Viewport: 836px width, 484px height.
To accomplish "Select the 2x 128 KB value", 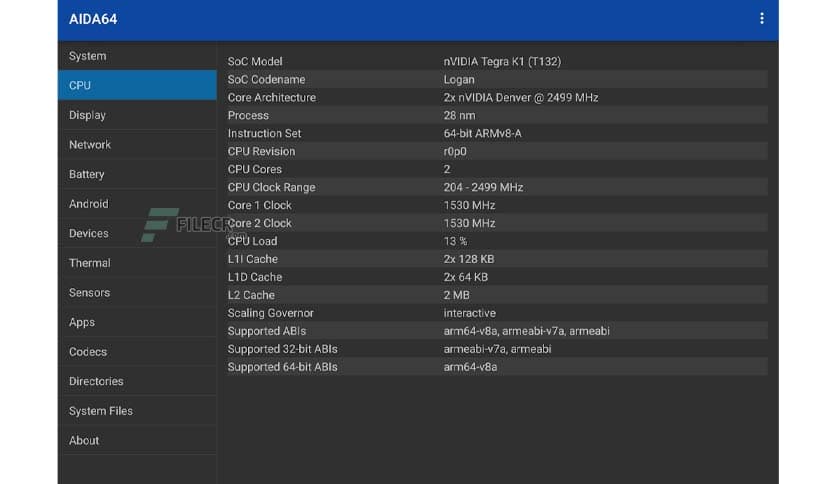I will 469,259.
